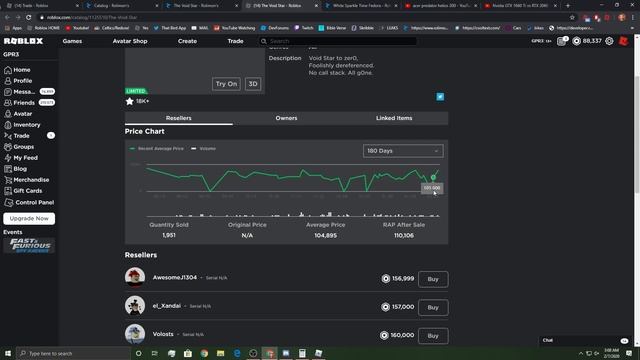Open the Home sidebar link
Viewport: 640px width, 360px height.
[17, 70]
